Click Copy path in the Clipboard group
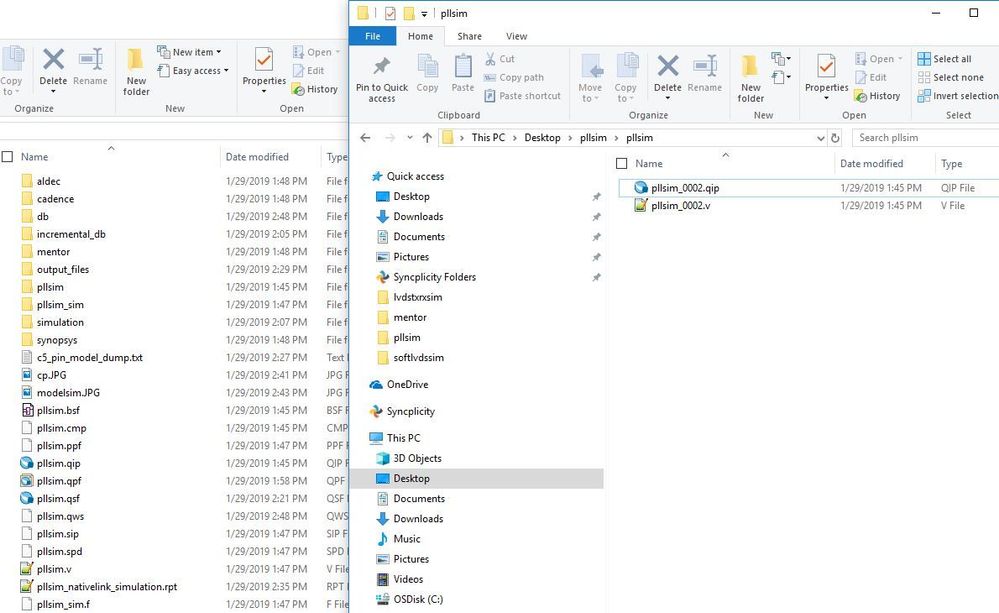The image size is (999, 613). [514, 77]
